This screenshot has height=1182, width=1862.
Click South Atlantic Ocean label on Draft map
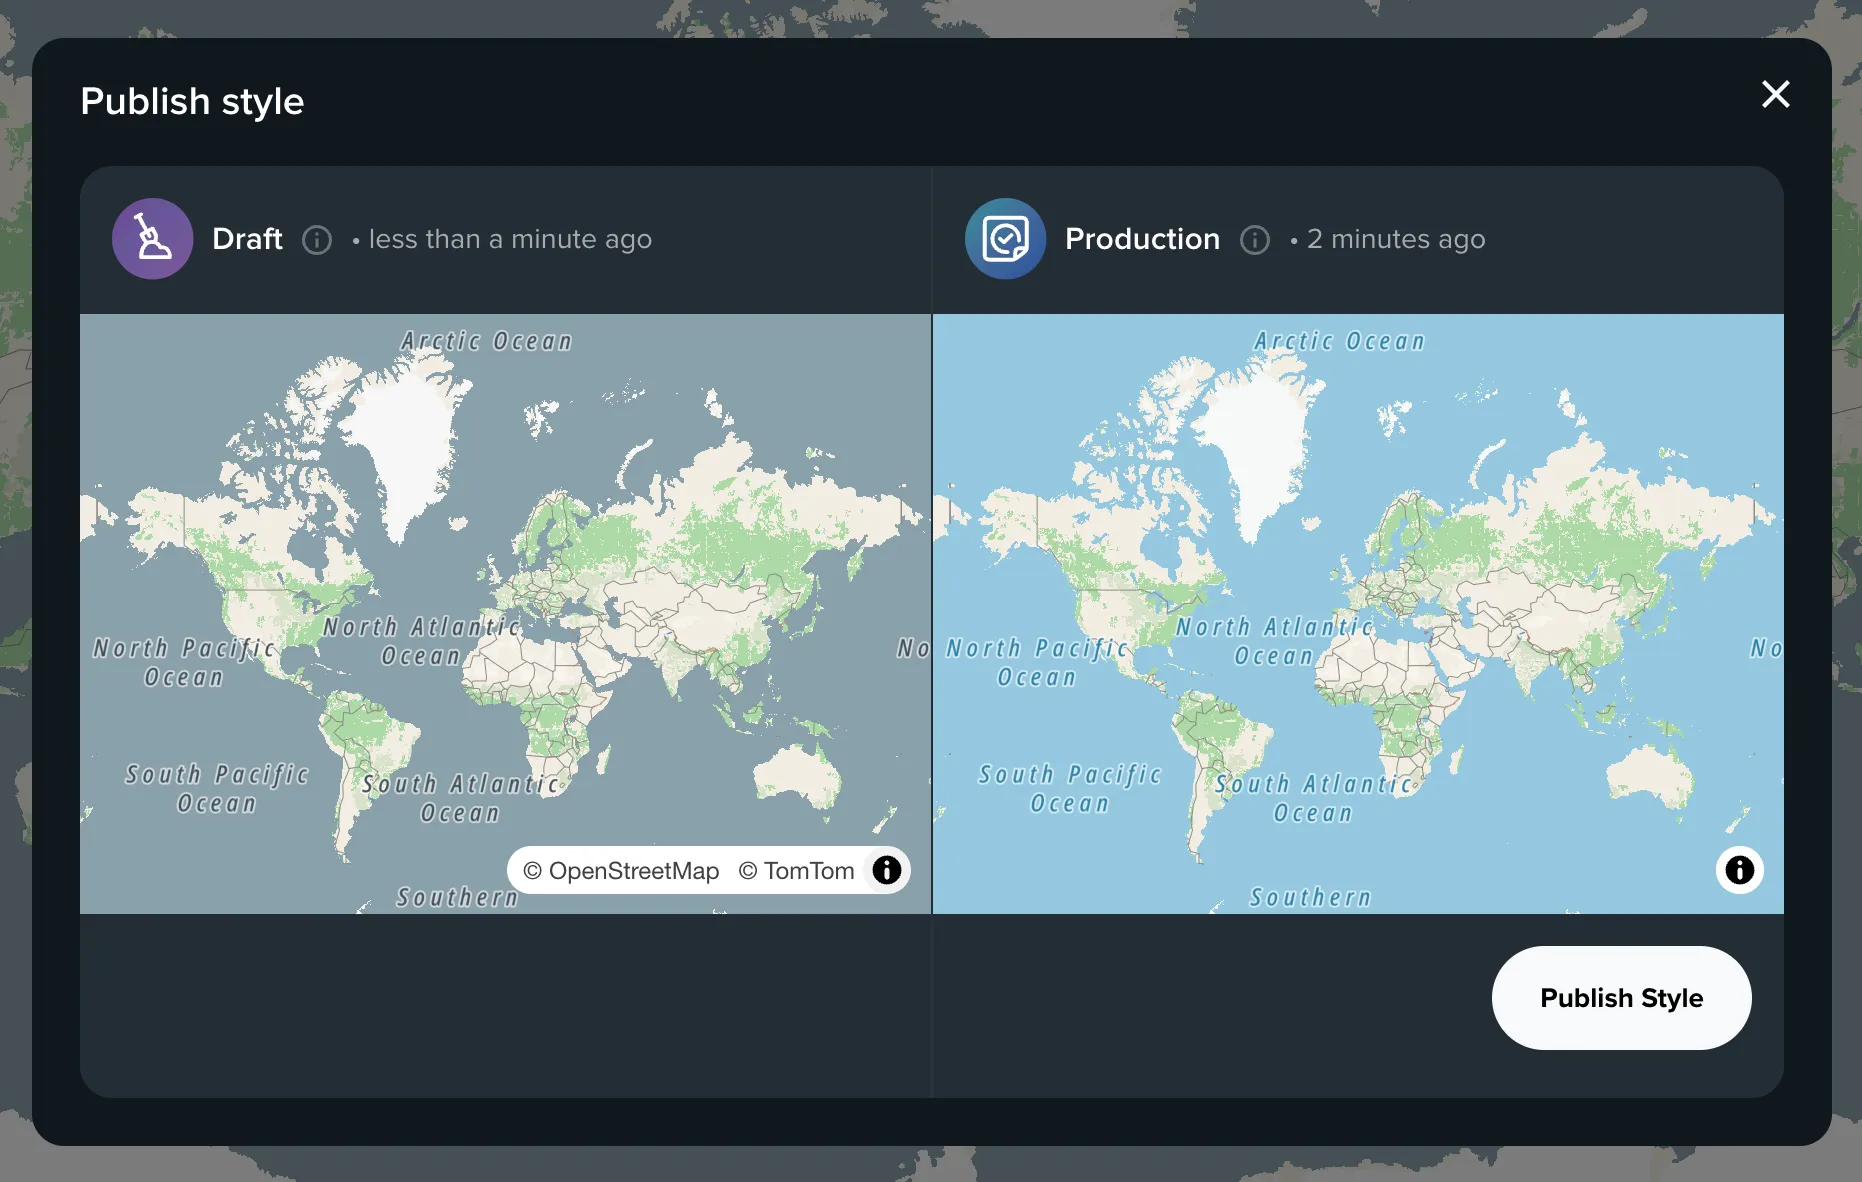(461, 798)
